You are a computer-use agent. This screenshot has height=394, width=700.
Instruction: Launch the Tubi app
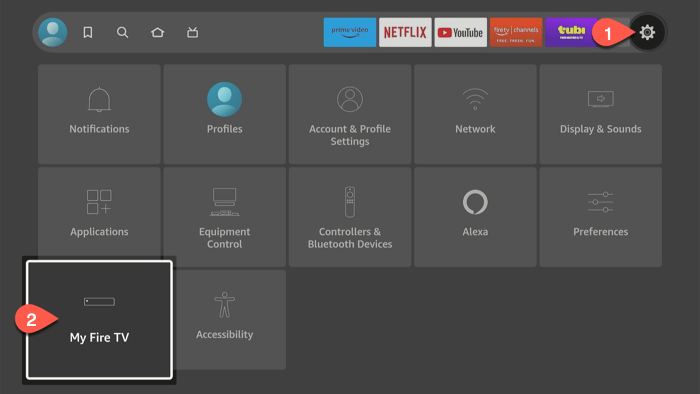[571, 32]
